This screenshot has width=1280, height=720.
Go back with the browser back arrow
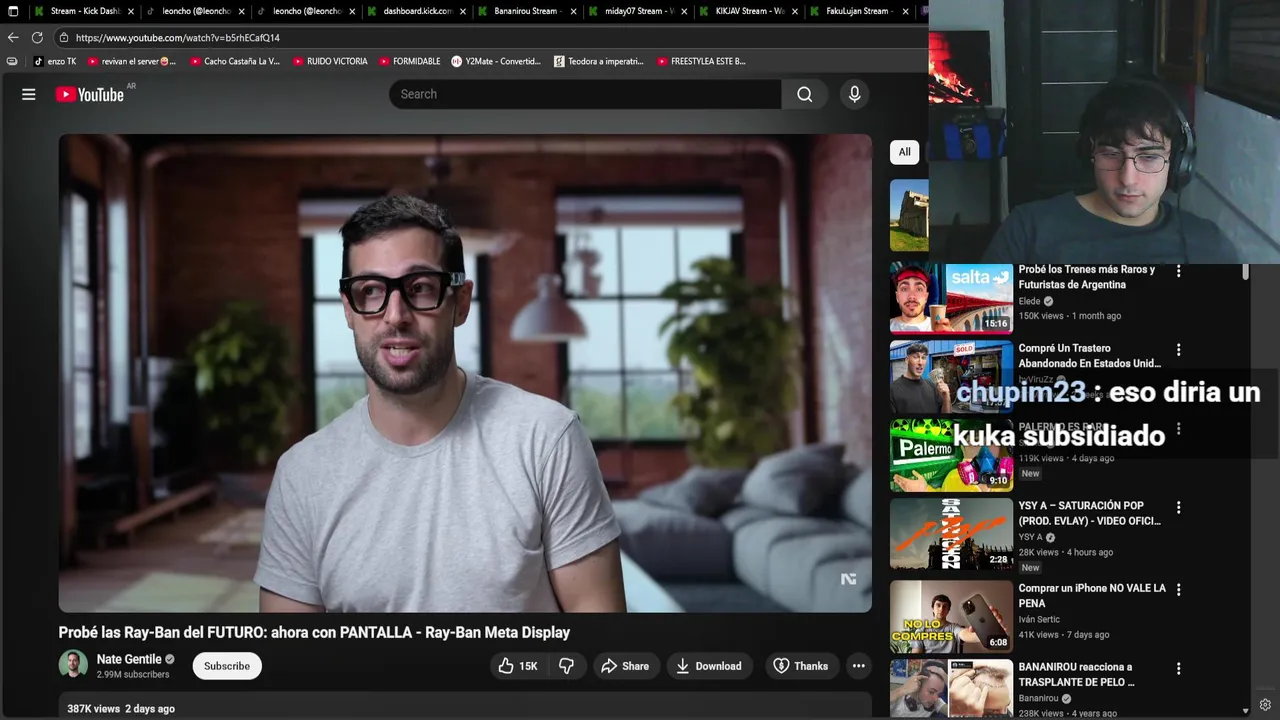(13, 37)
